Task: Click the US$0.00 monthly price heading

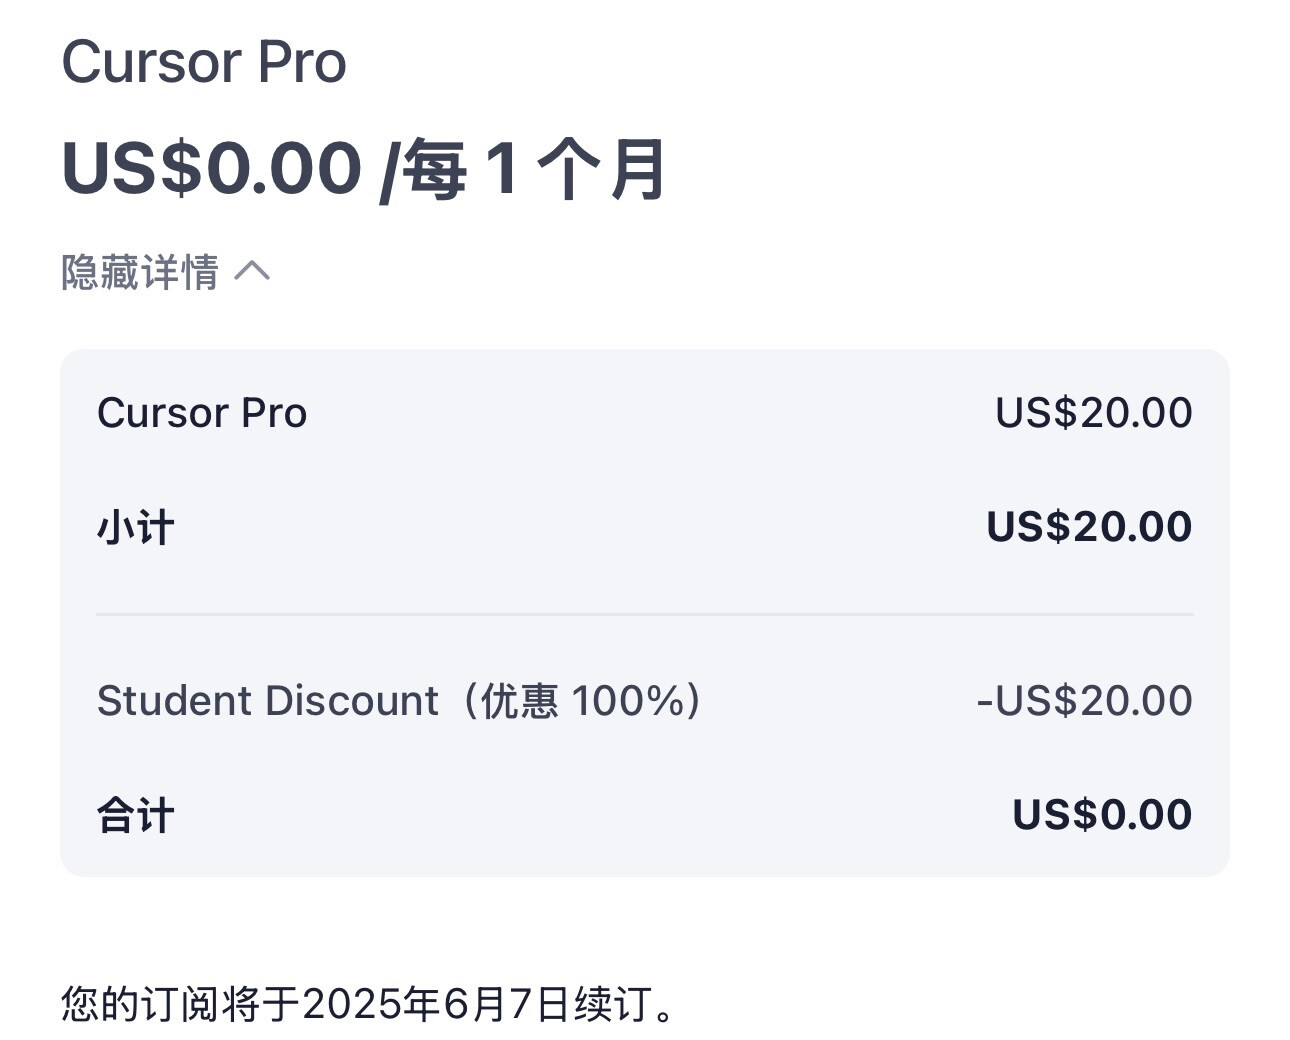Action: coord(211,168)
